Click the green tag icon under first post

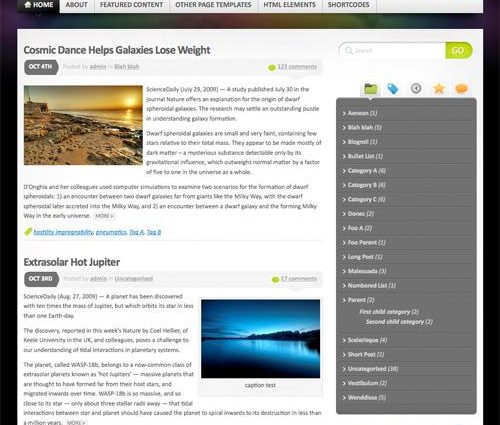coord(28,232)
